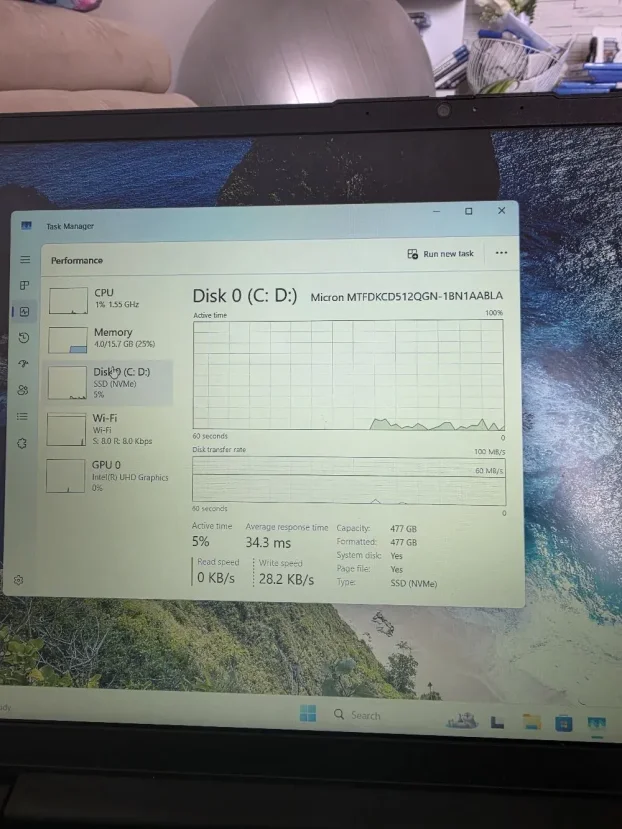The image size is (622, 829).
Task: Select the GPU 0 performance entry
Action: coord(108,475)
